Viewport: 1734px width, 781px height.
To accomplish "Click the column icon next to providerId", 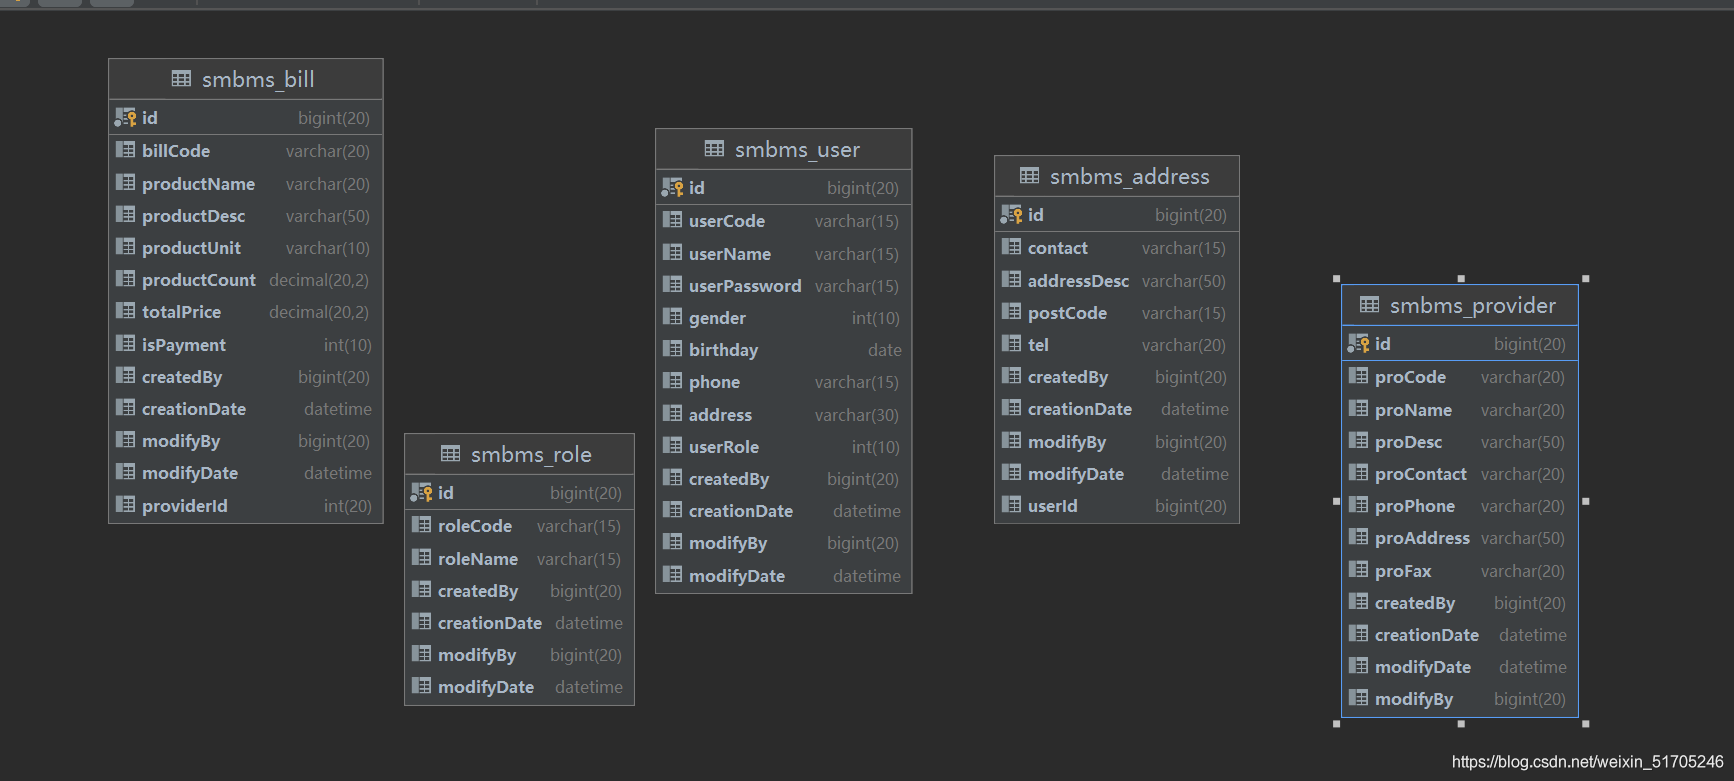I will click(125, 505).
